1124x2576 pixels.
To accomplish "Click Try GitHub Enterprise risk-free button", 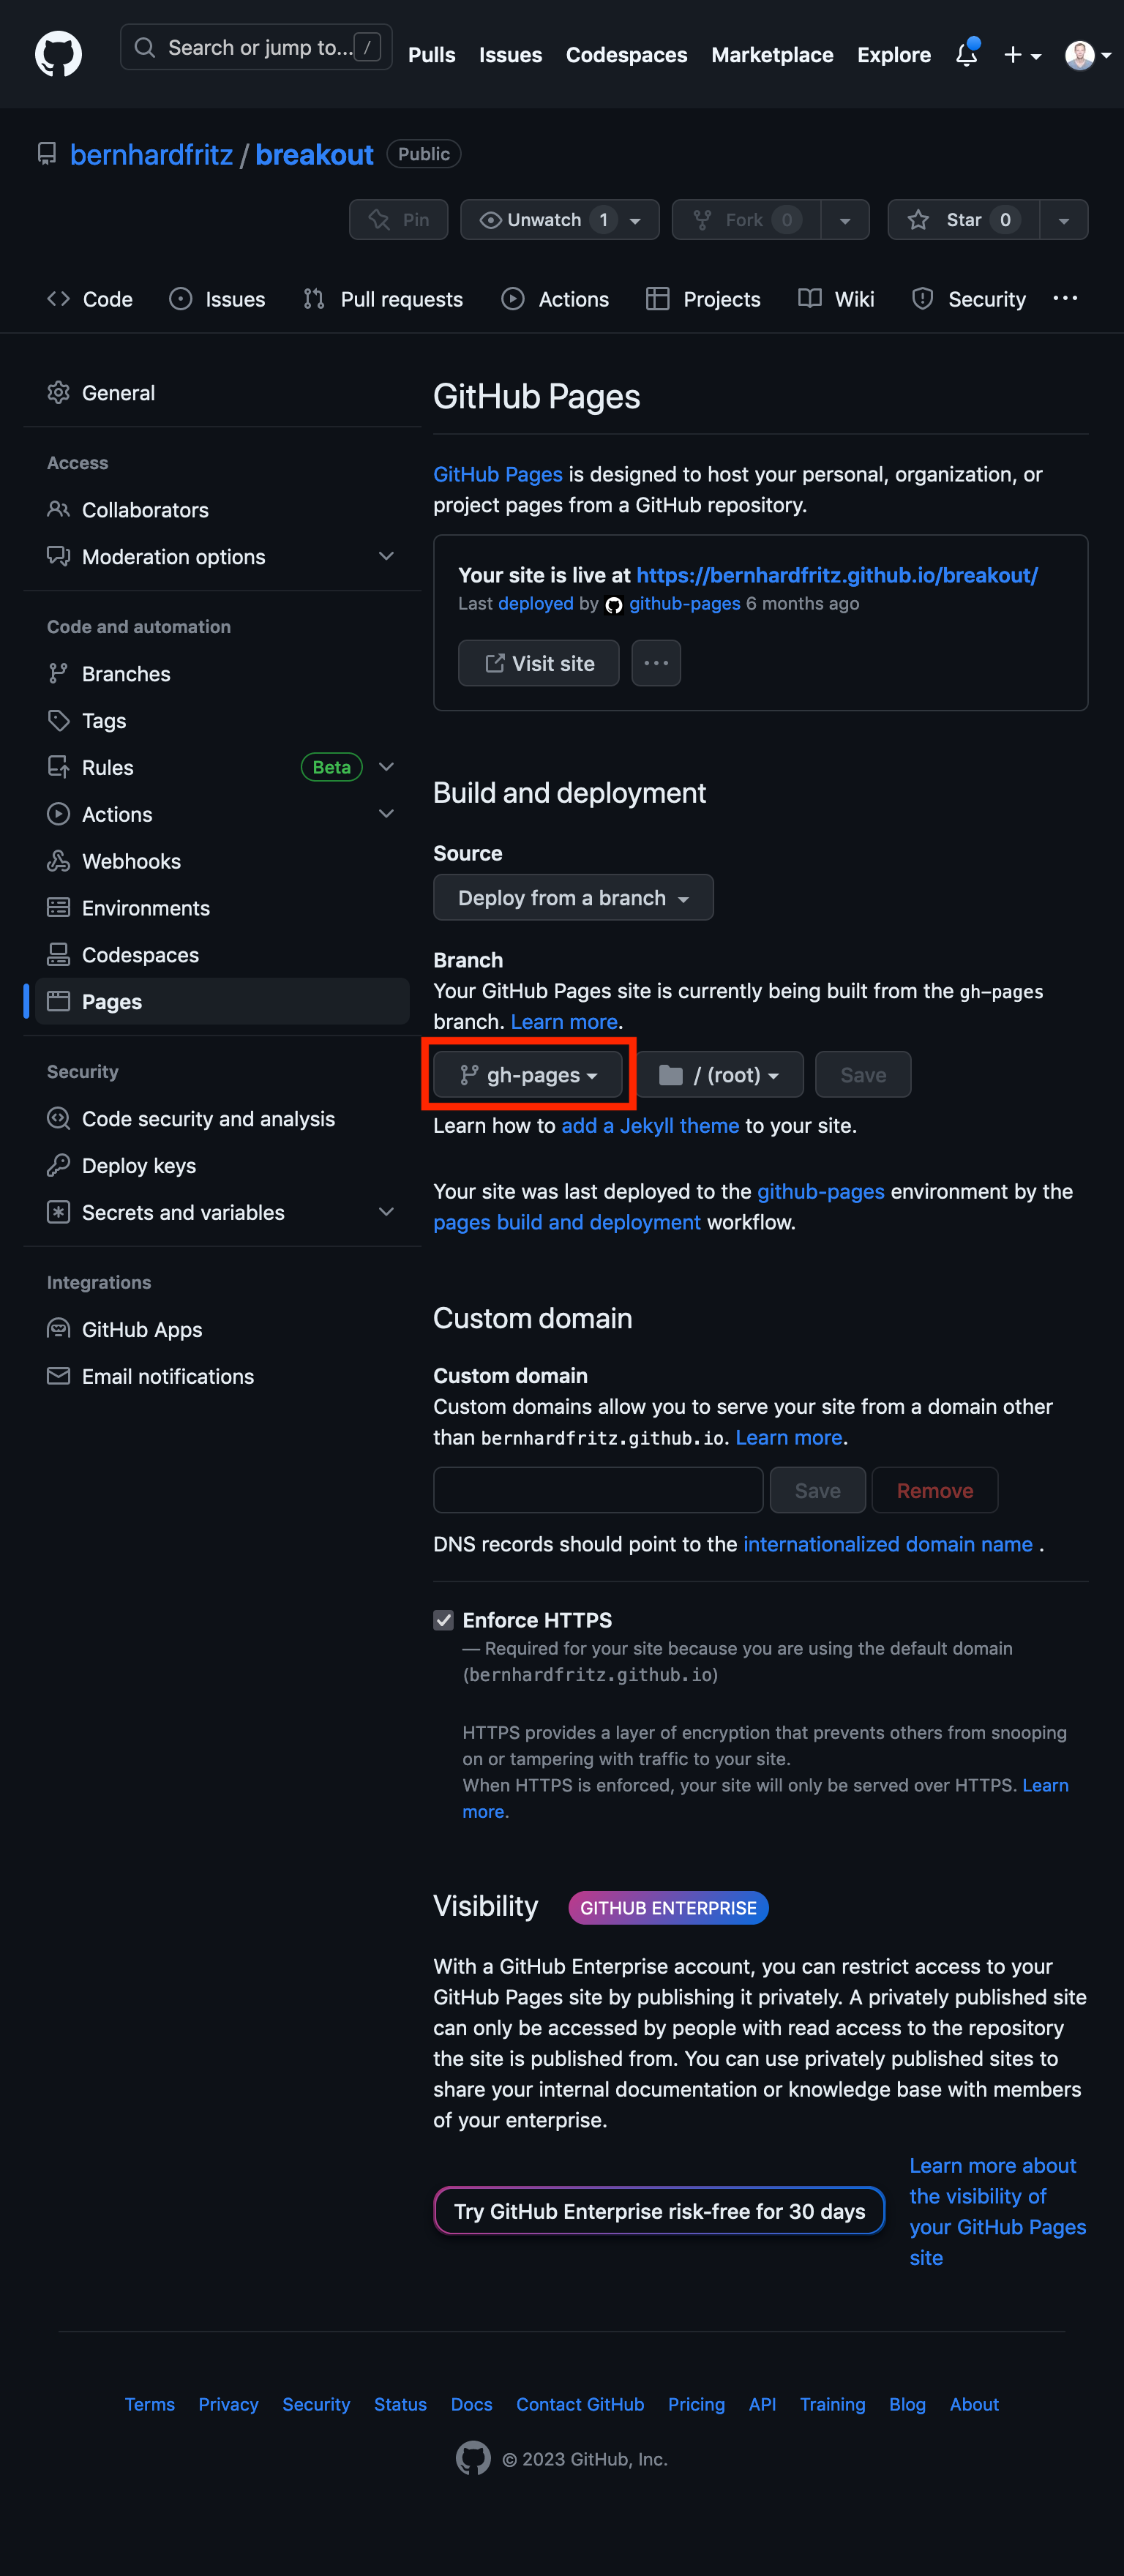I will (659, 2211).
